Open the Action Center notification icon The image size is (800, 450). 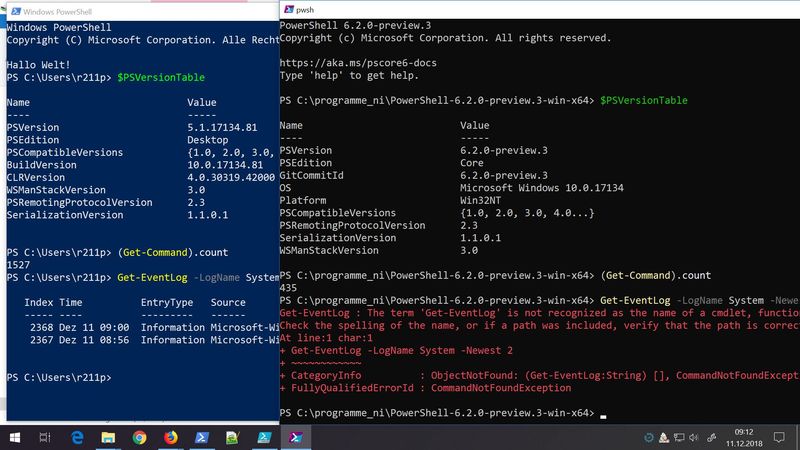coord(779,437)
